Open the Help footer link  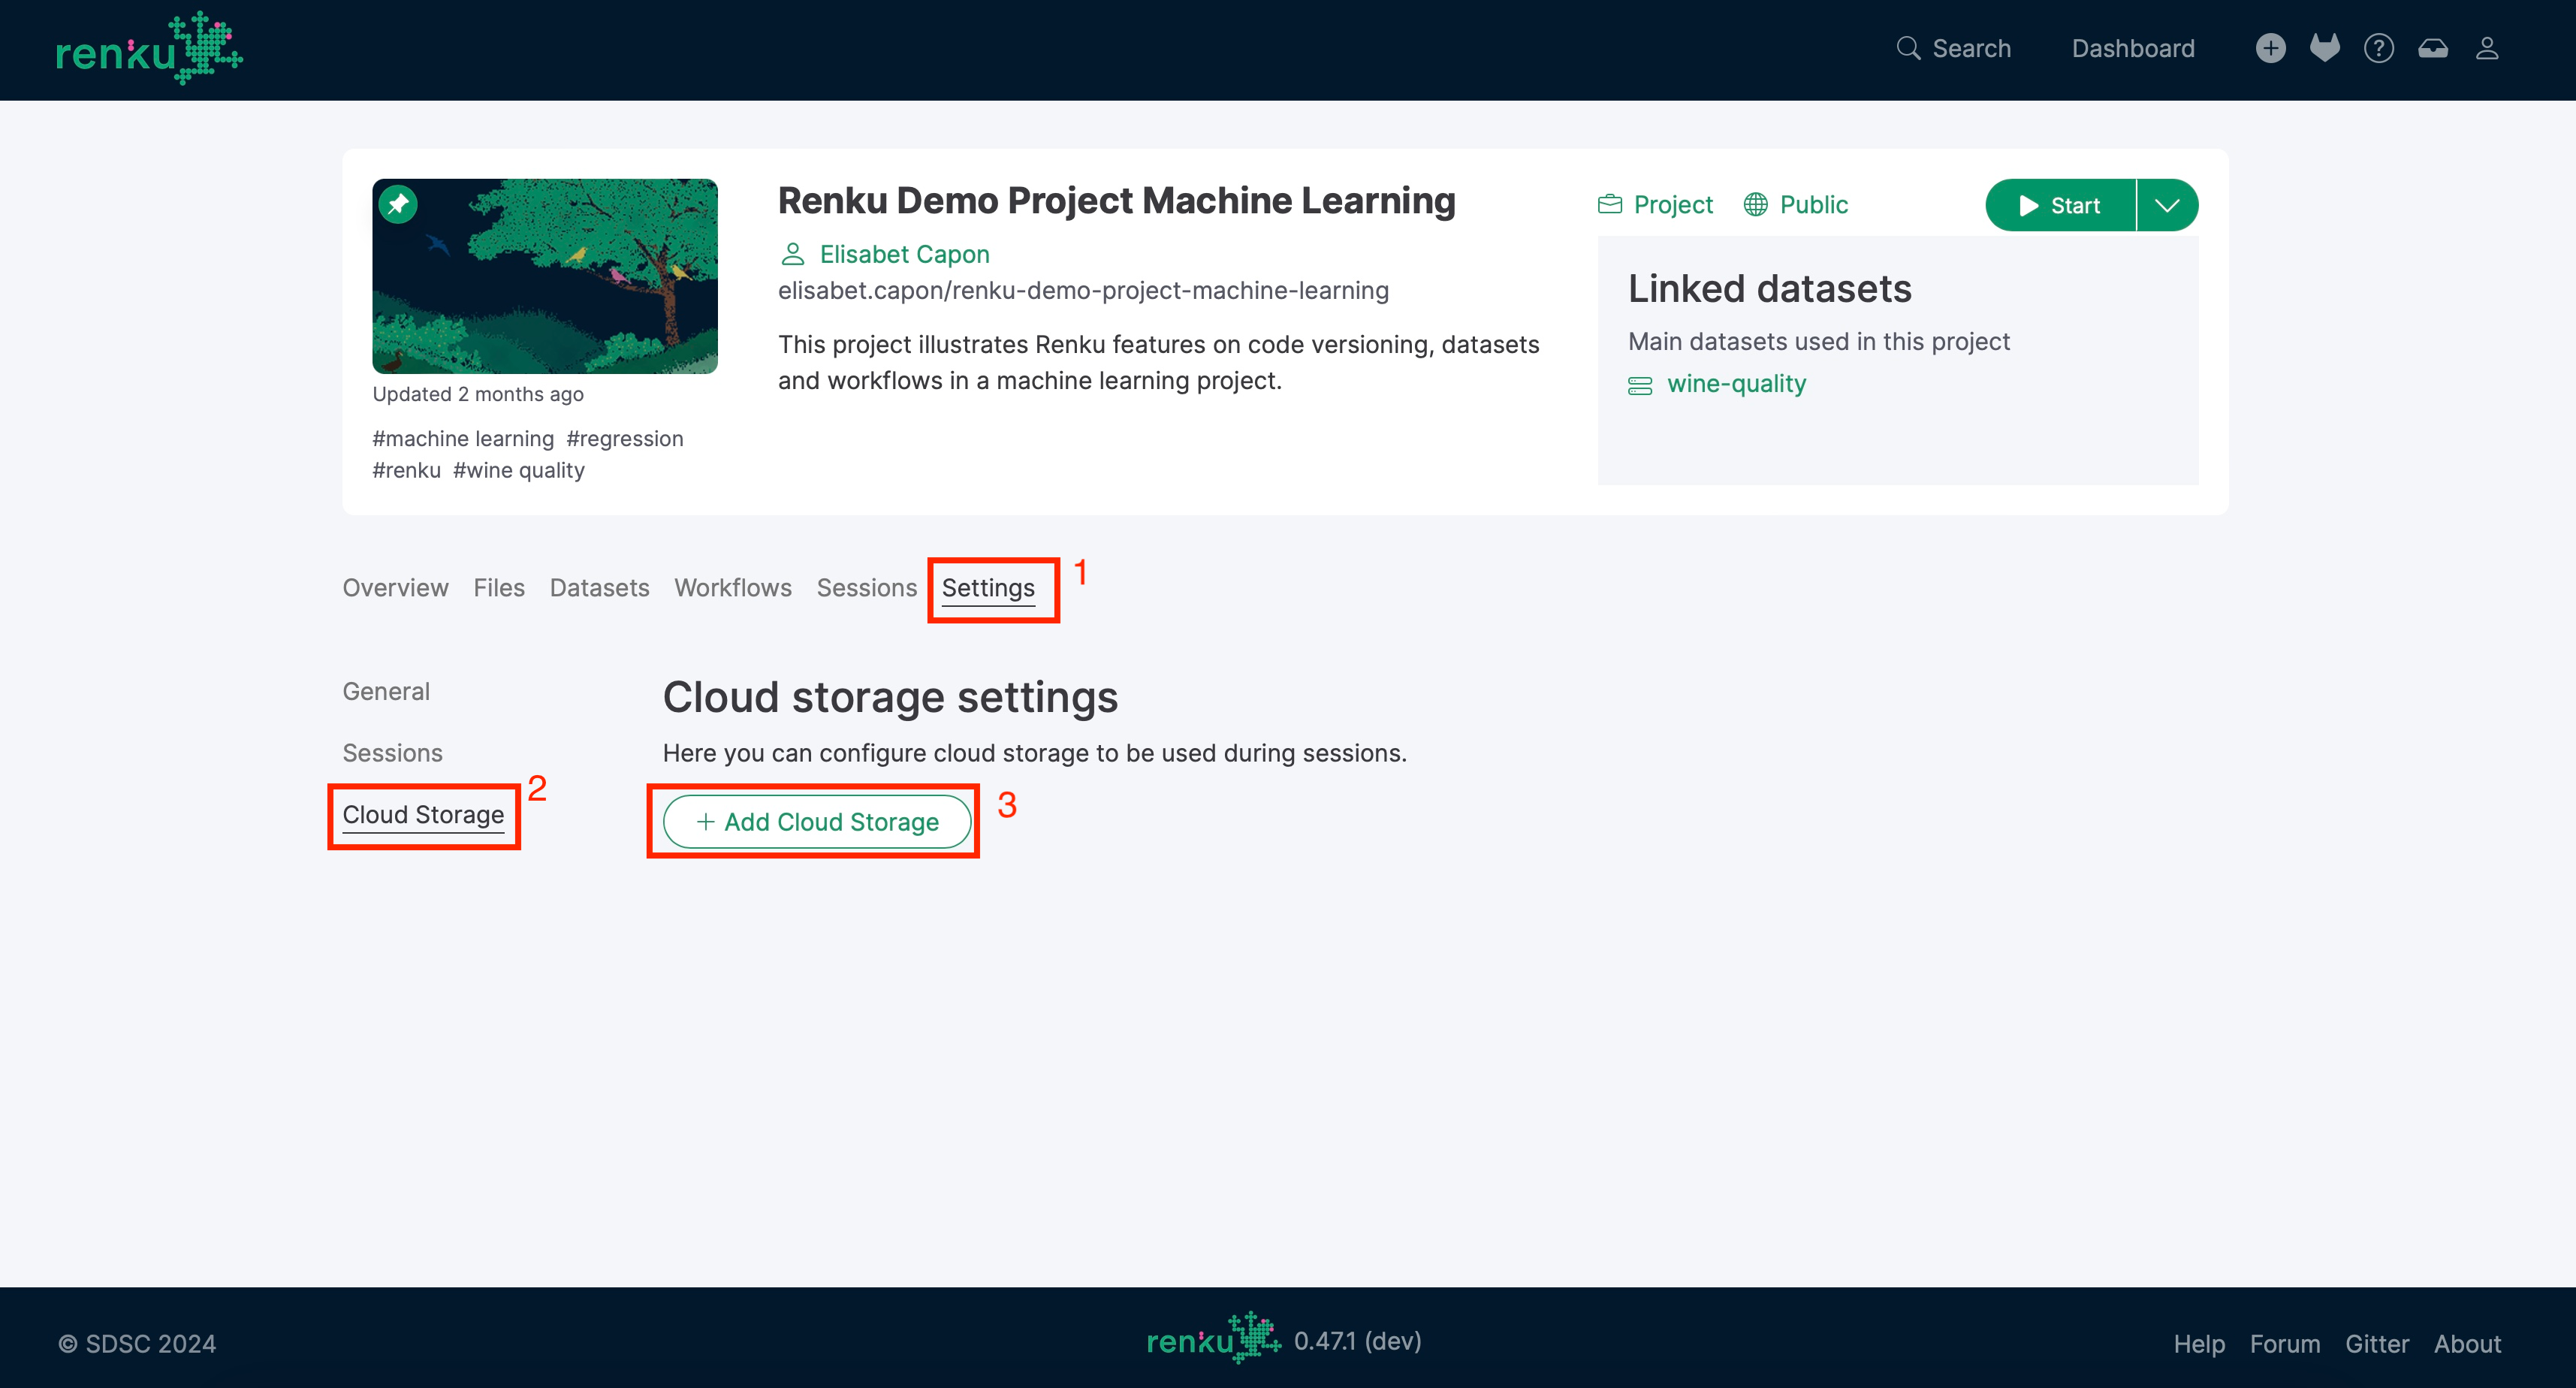2199,1344
